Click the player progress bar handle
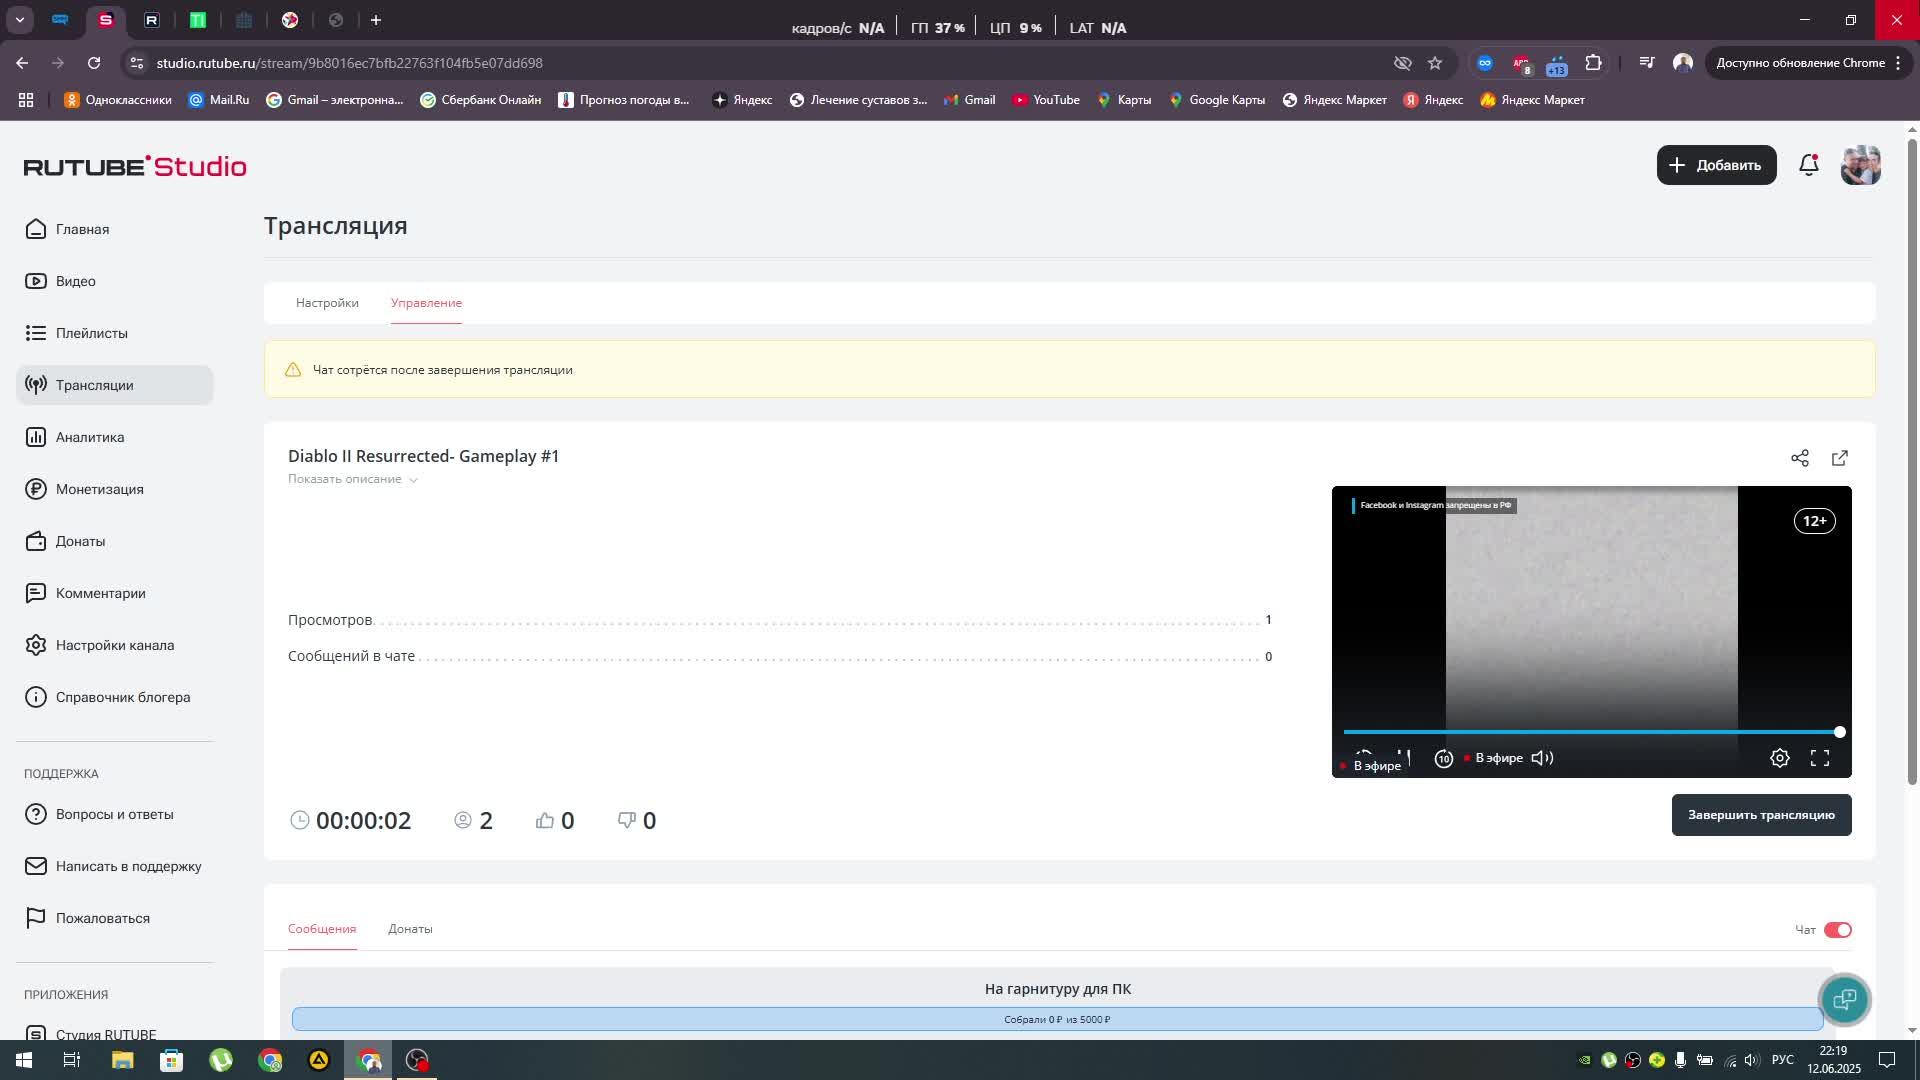 [1839, 732]
